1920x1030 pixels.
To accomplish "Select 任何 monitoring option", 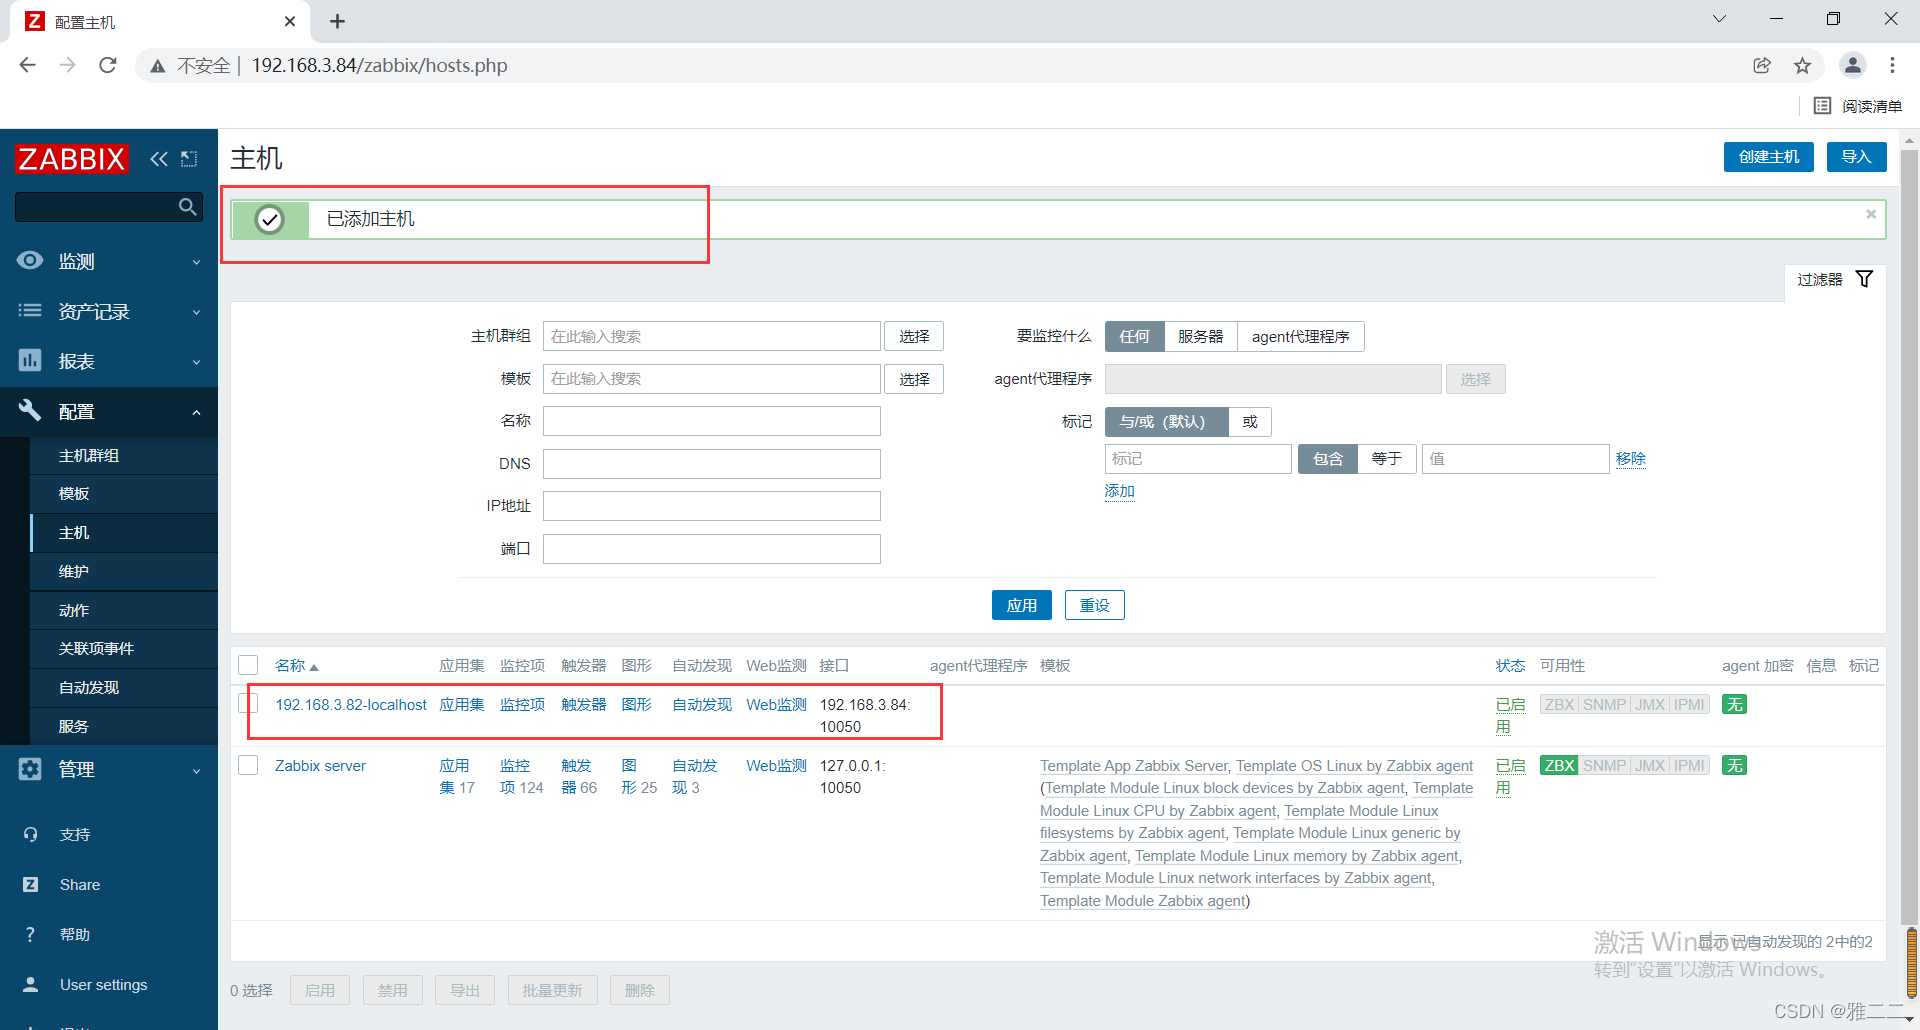I will pyautogui.click(x=1134, y=336).
